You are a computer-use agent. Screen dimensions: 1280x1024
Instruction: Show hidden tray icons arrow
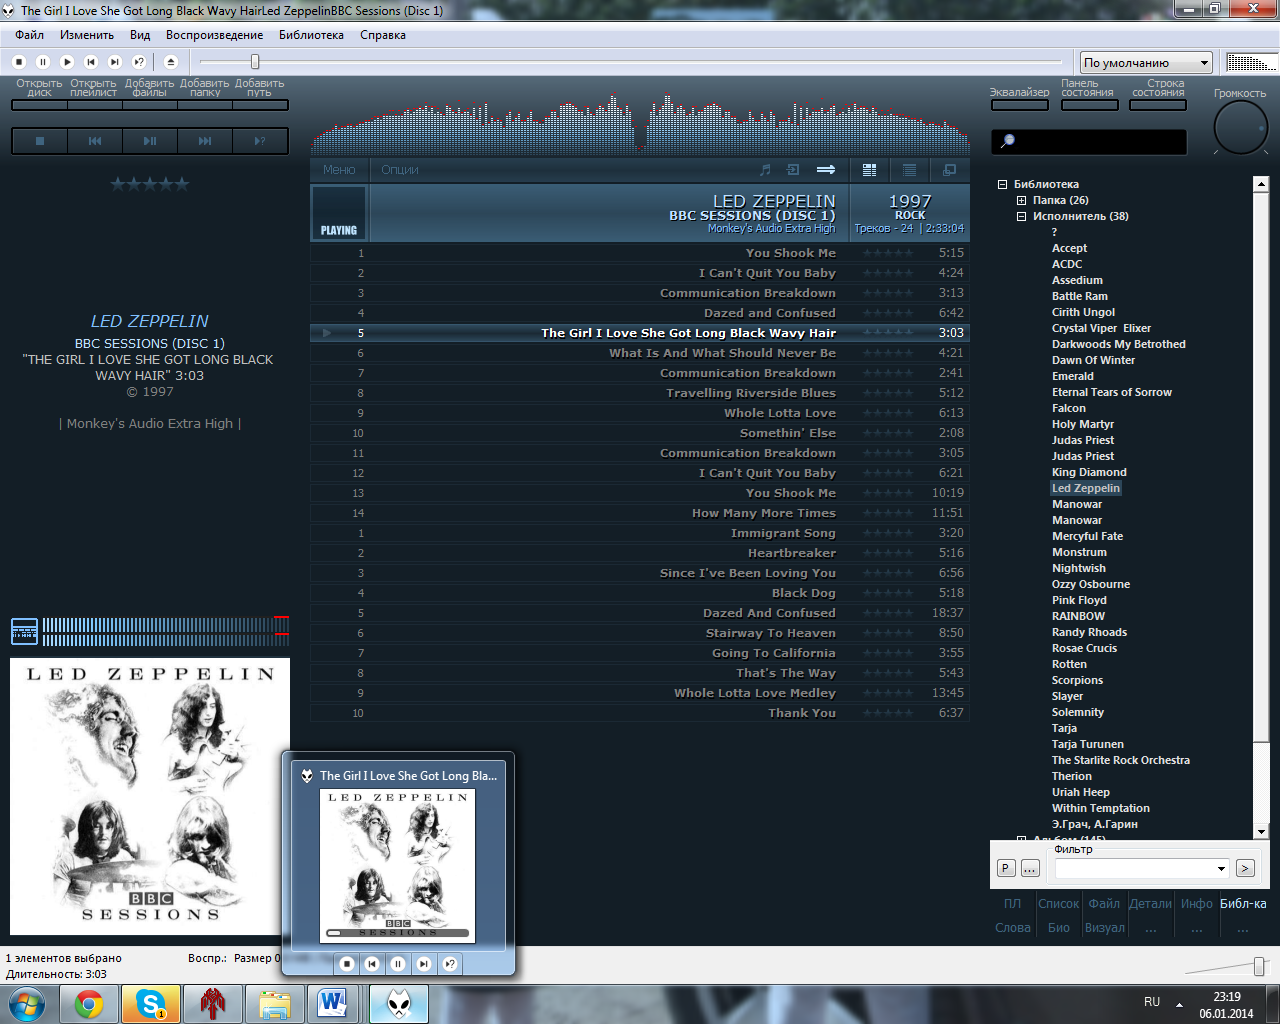click(x=1179, y=1003)
